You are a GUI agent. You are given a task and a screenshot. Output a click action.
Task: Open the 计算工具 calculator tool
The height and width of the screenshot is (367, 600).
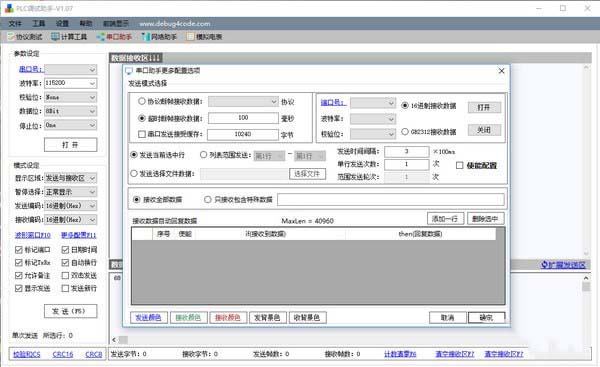click(x=69, y=37)
